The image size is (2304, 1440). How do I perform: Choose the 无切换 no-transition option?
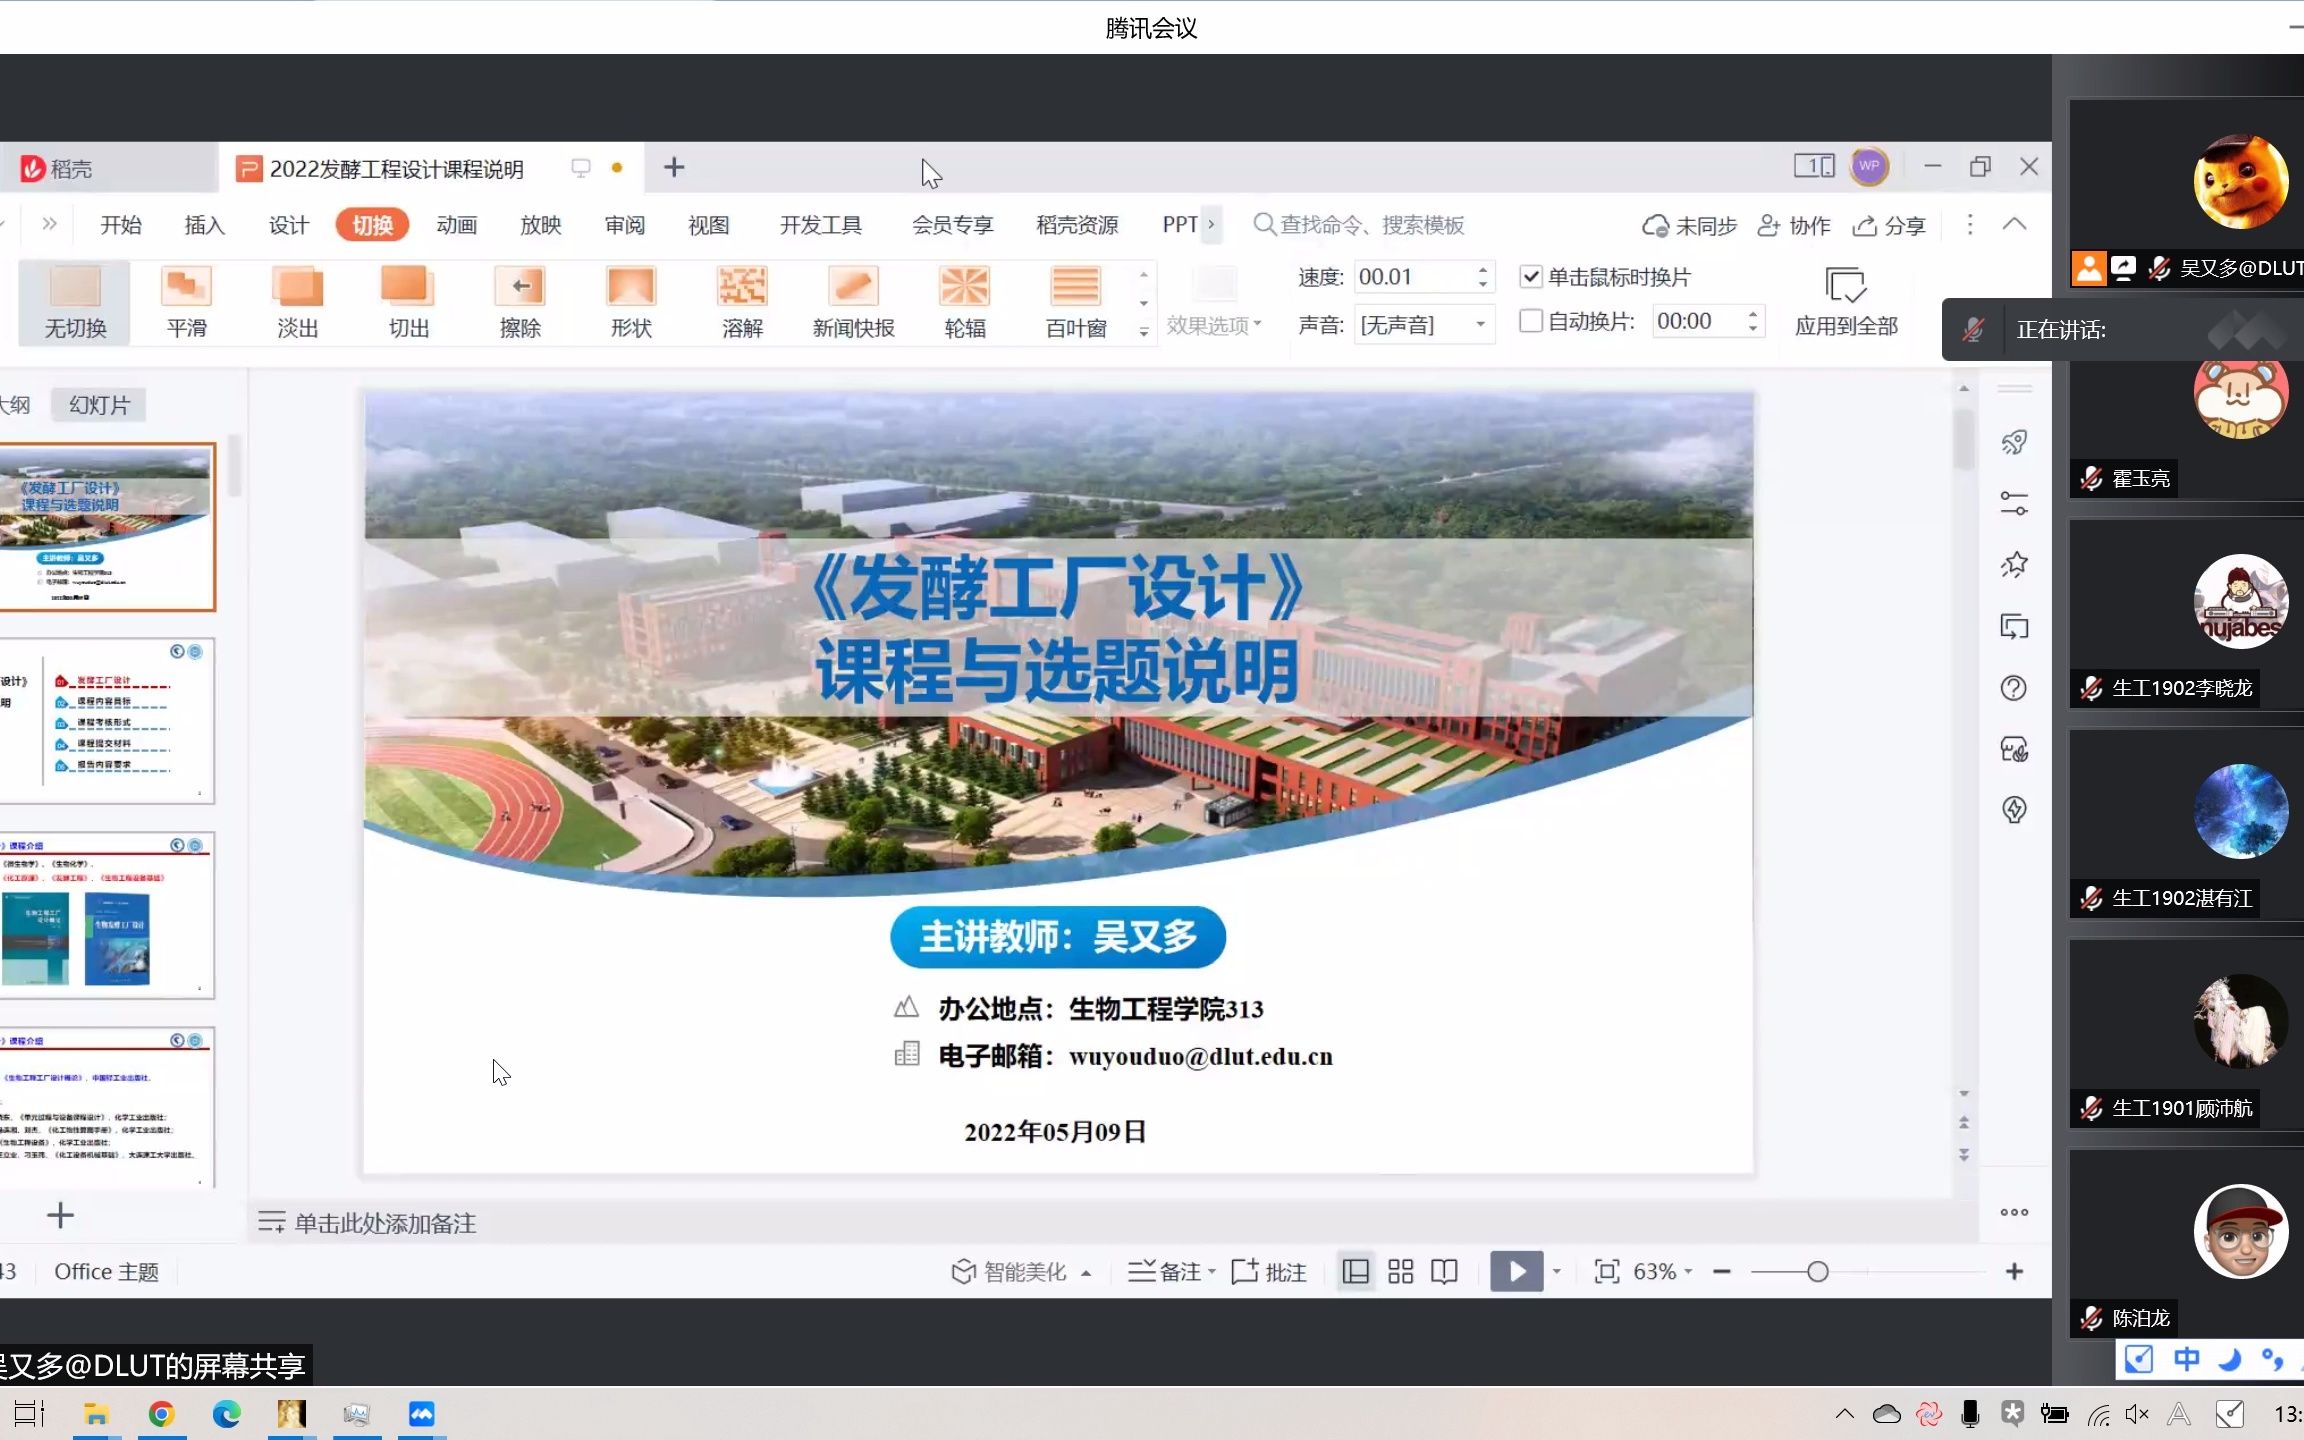click(x=75, y=302)
